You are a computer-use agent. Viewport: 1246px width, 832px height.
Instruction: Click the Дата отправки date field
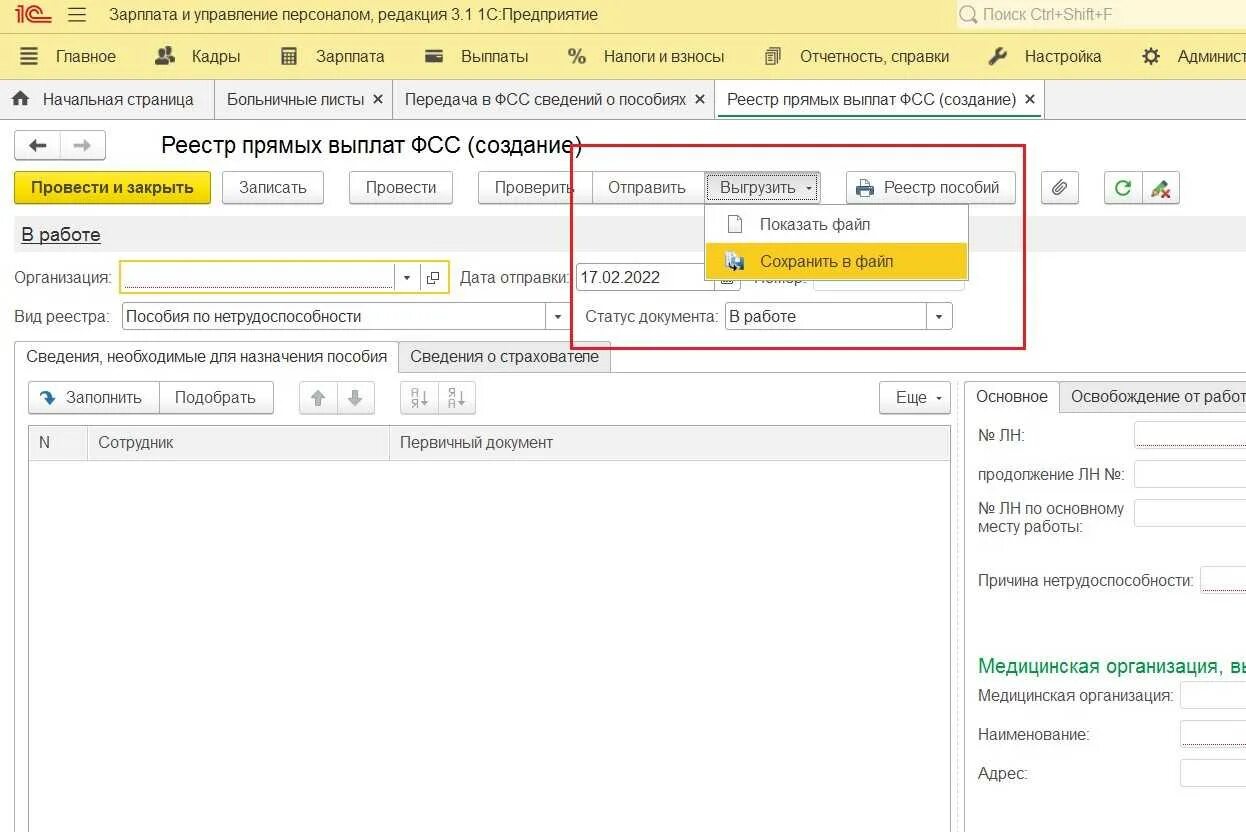point(645,277)
